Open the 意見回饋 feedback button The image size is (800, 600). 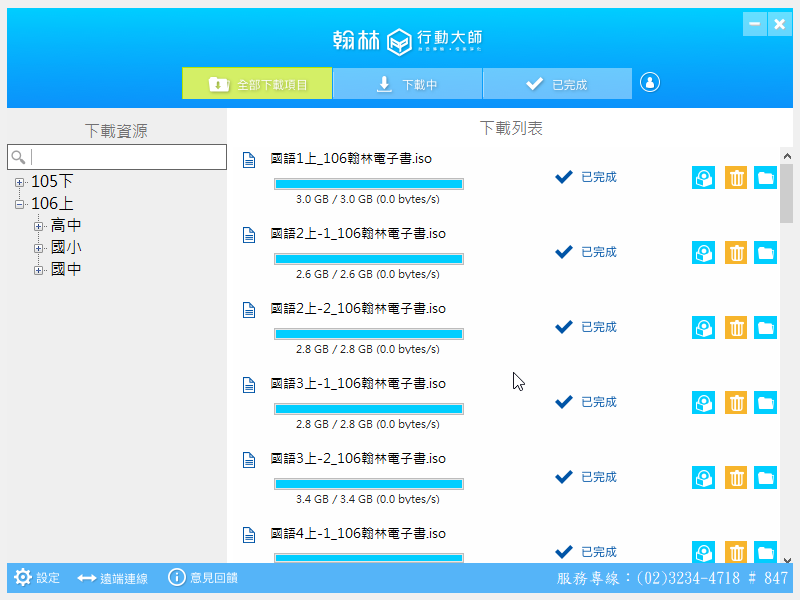(x=203, y=578)
